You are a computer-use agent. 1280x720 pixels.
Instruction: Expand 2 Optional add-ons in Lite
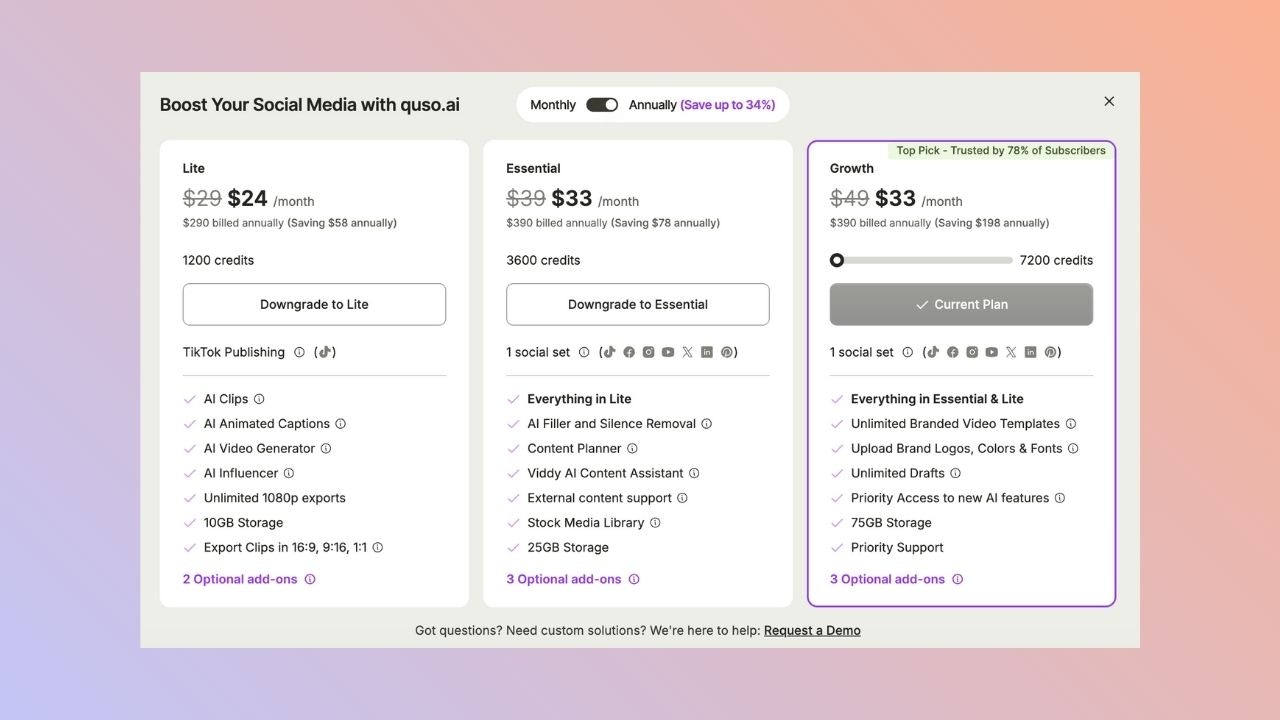(x=240, y=579)
